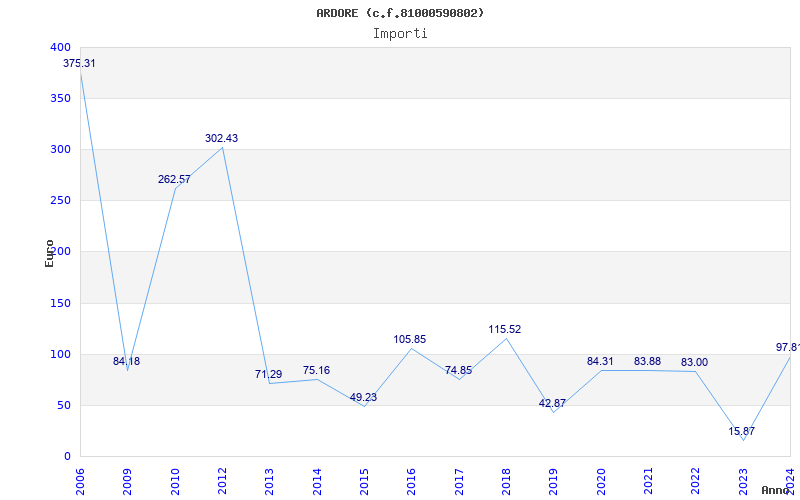The image size is (800, 500).
Task: Click the 2019 x-axis year label
Action: 554,482
